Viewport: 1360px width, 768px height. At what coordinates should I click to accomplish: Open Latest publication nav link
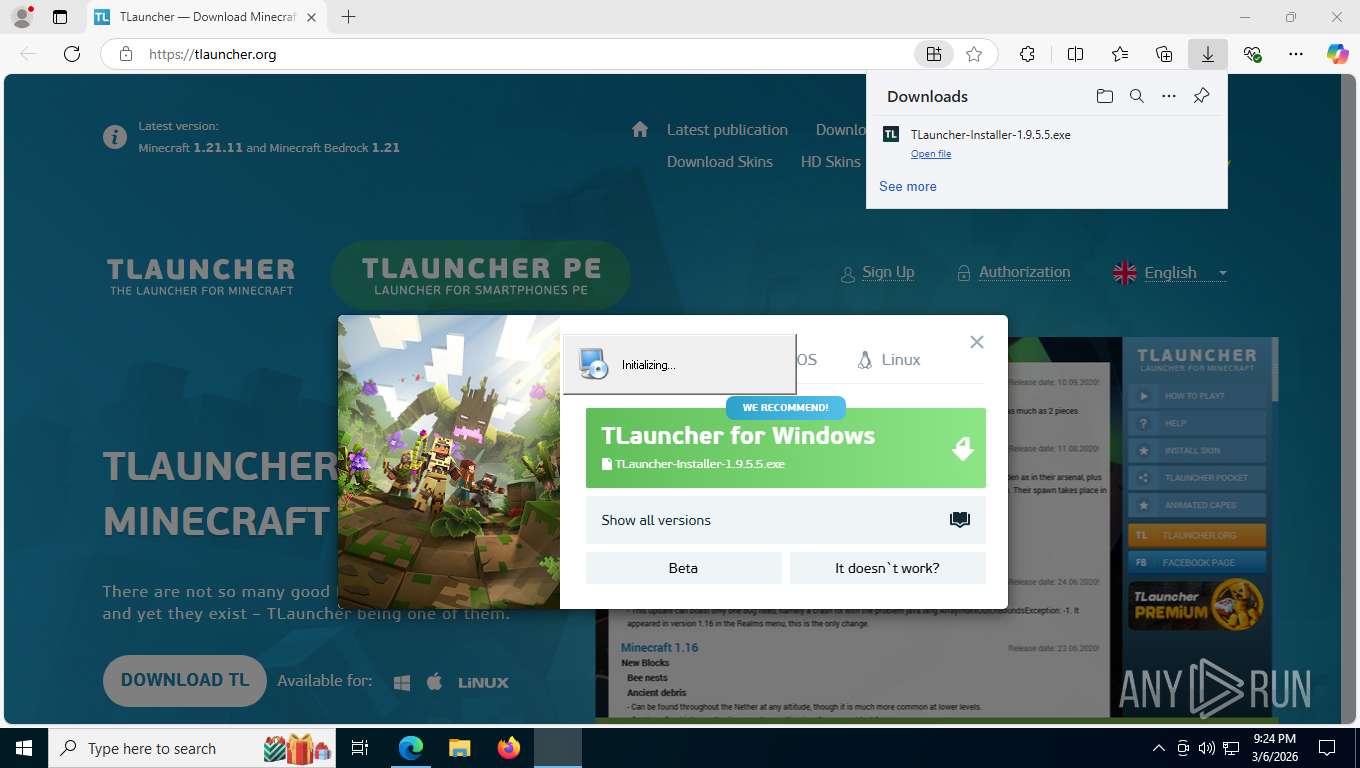coord(727,129)
